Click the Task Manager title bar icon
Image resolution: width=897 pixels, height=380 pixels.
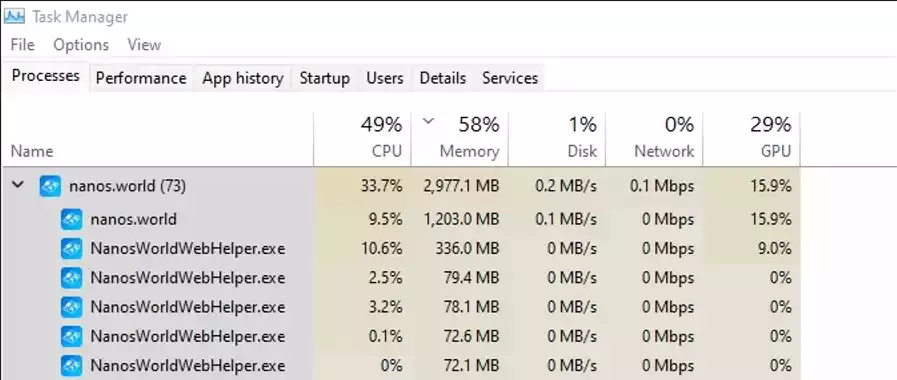pyautogui.click(x=14, y=17)
